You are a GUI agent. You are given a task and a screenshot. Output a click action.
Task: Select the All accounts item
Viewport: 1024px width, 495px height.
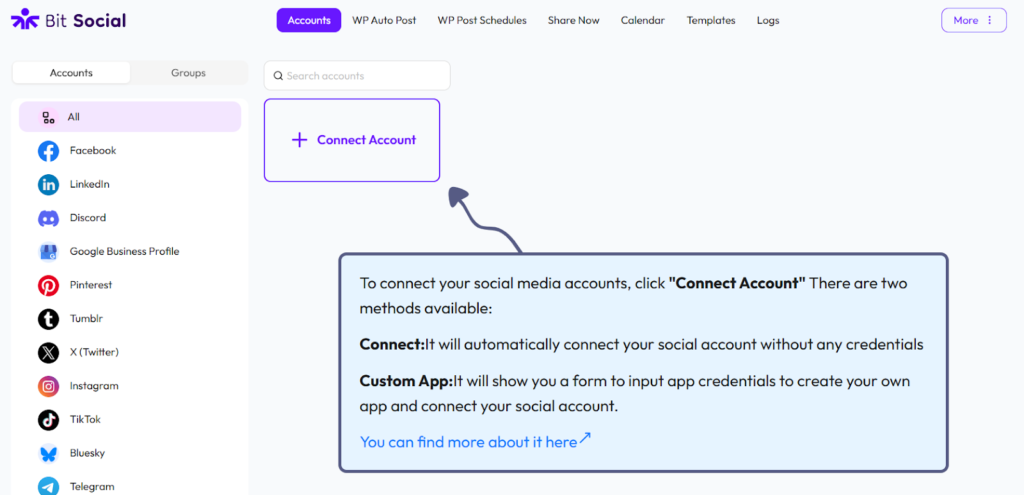point(130,117)
